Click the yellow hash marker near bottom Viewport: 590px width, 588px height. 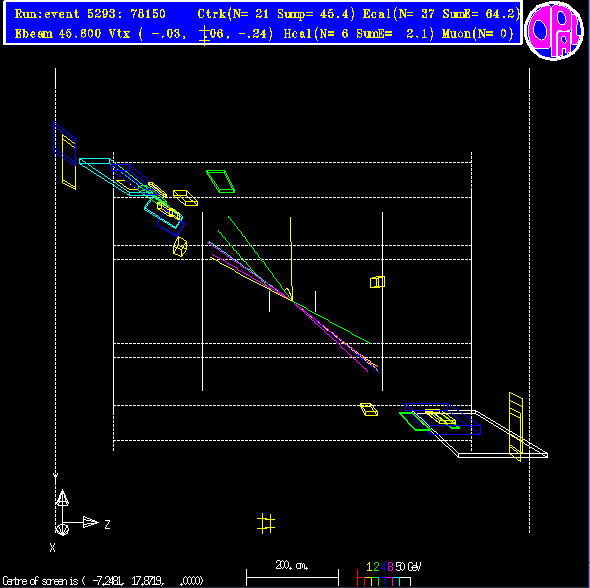pyautogui.click(x=266, y=523)
